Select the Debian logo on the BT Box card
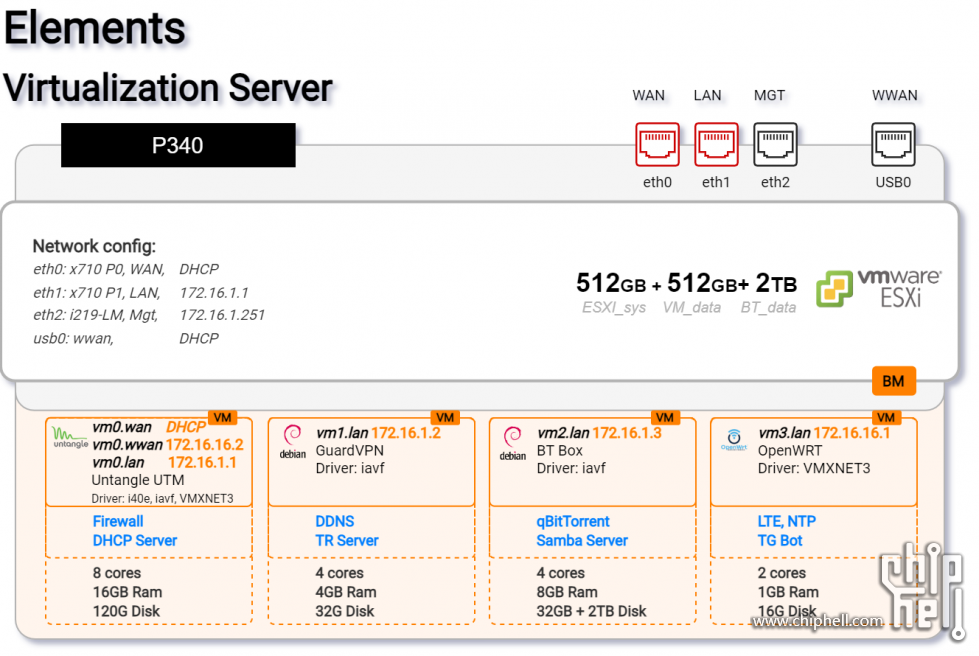This screenshot has width=979, height=656. tap(513, 443)
